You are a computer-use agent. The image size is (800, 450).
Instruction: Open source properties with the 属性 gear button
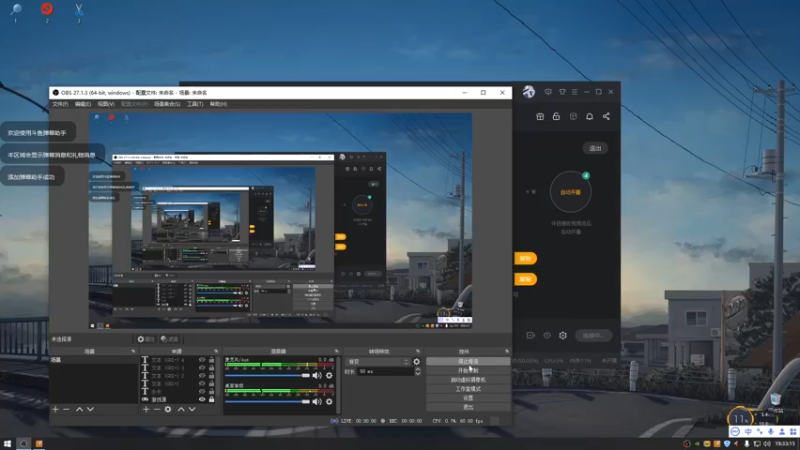[x=146, y=339]
